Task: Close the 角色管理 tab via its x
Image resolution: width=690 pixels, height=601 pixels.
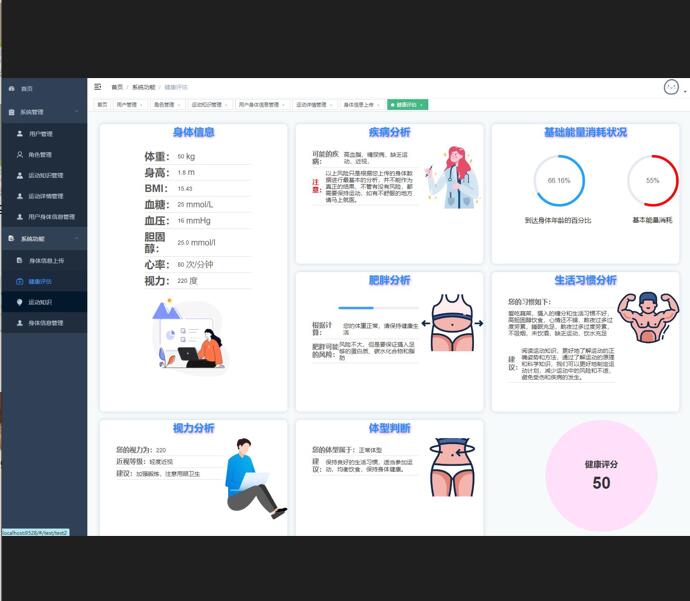Action: click(179, 105)
